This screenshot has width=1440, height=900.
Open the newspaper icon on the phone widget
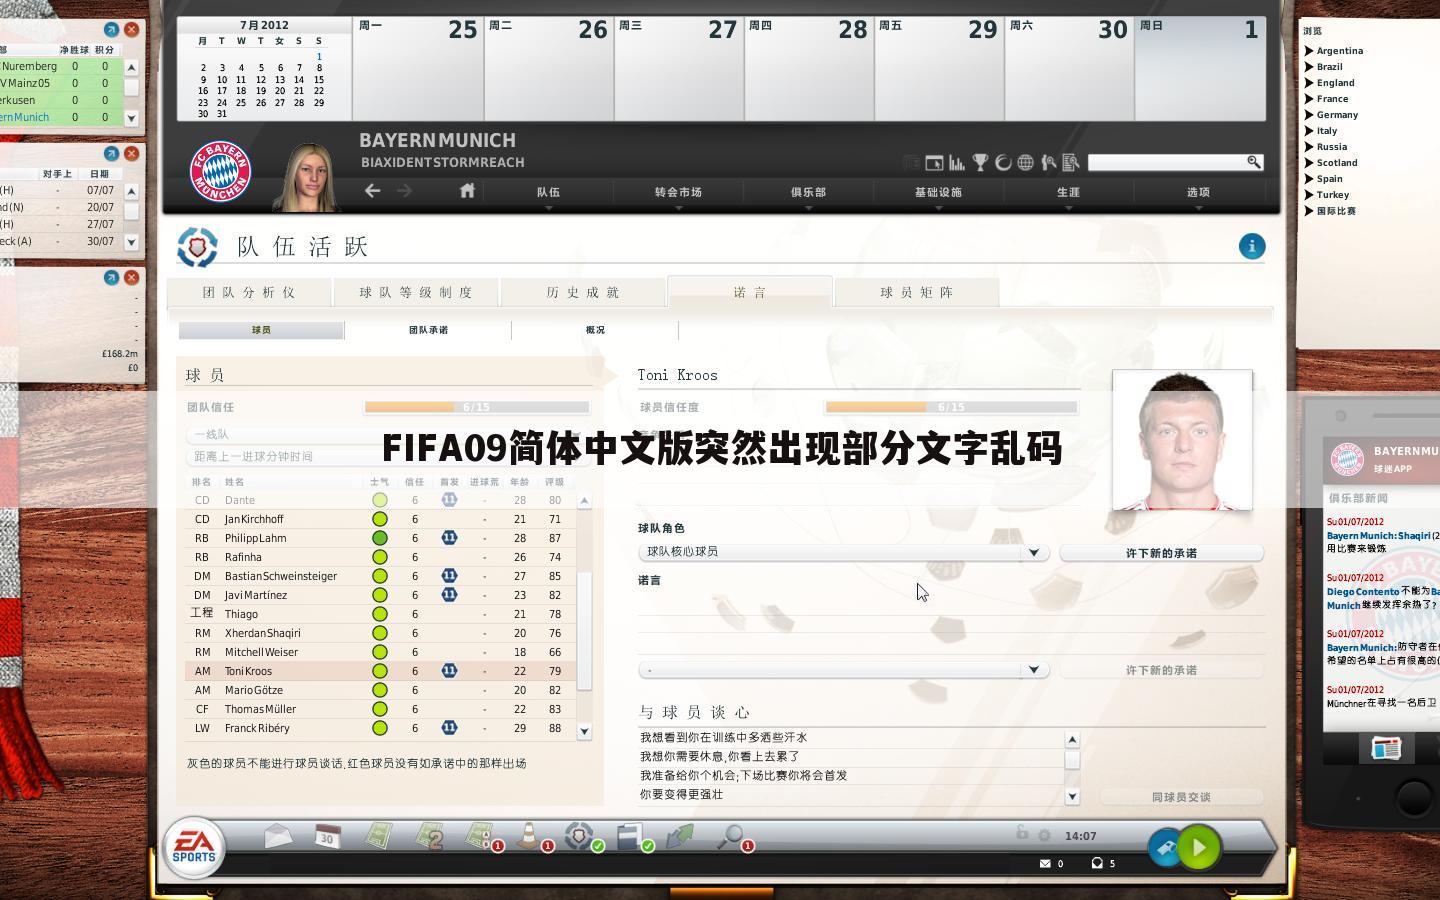coord(1386,748)
